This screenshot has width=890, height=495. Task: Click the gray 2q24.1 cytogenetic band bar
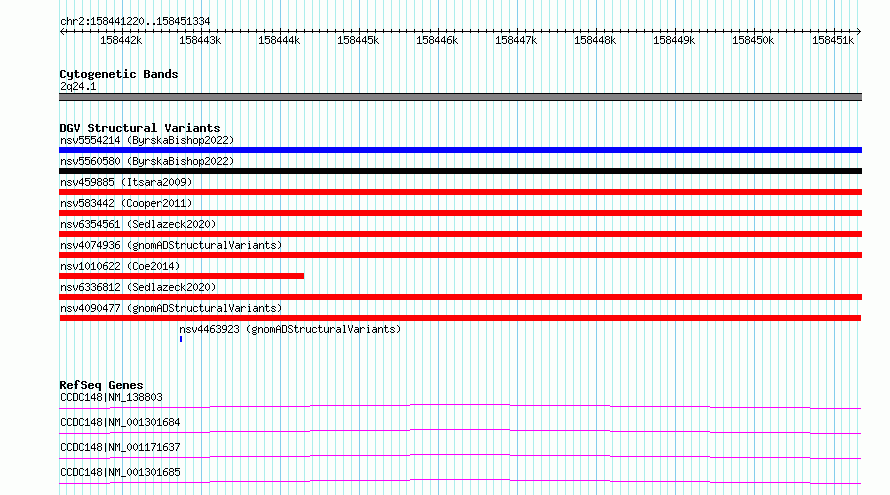(460, 97)
